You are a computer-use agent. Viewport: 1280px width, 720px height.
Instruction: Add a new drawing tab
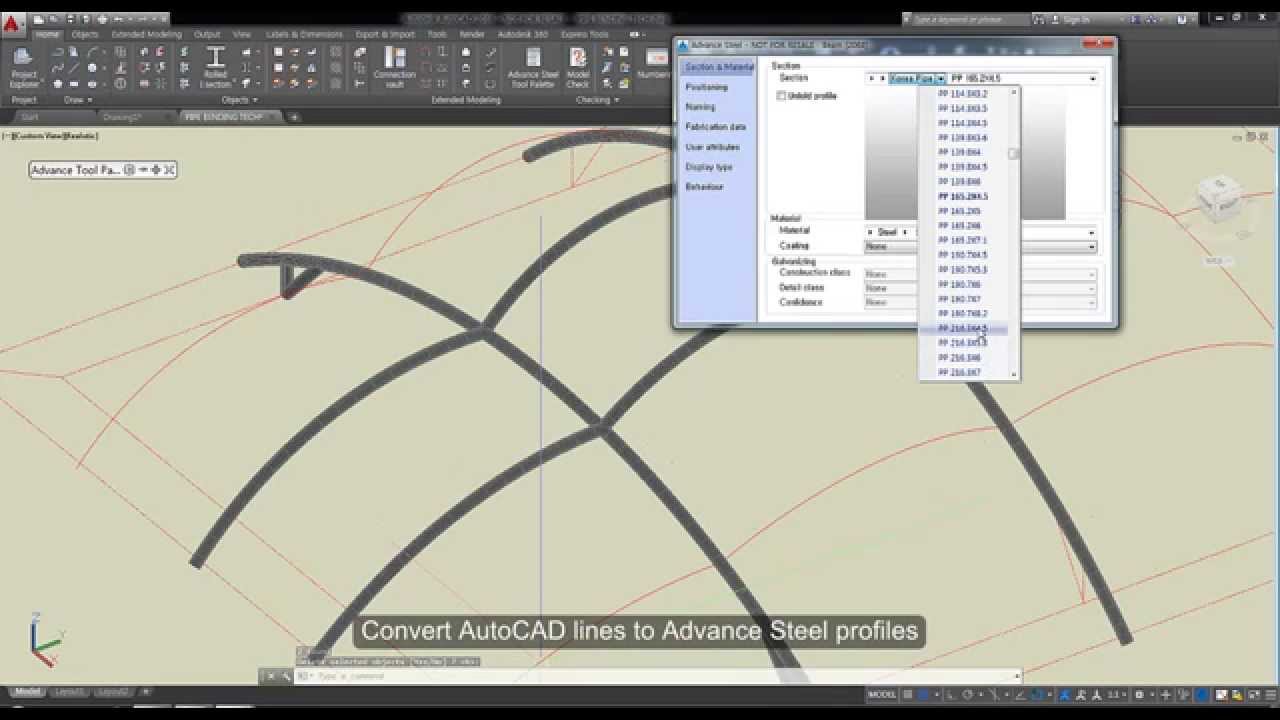click(294, 117)
